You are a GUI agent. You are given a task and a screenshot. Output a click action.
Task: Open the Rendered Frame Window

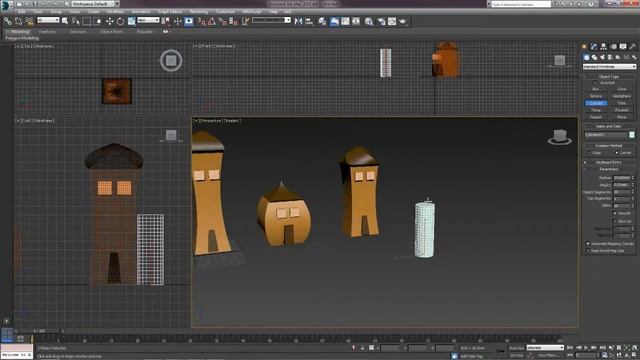392,21
